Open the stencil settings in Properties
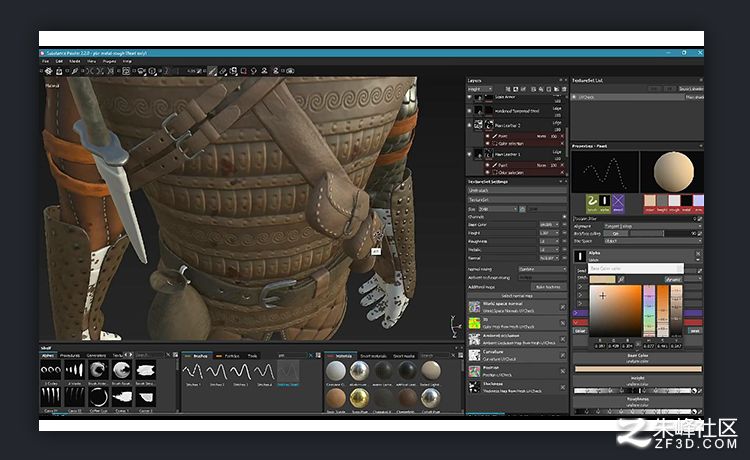Image resolution: width=750 pixels, height=460 pixels. [x=618, y=203]
